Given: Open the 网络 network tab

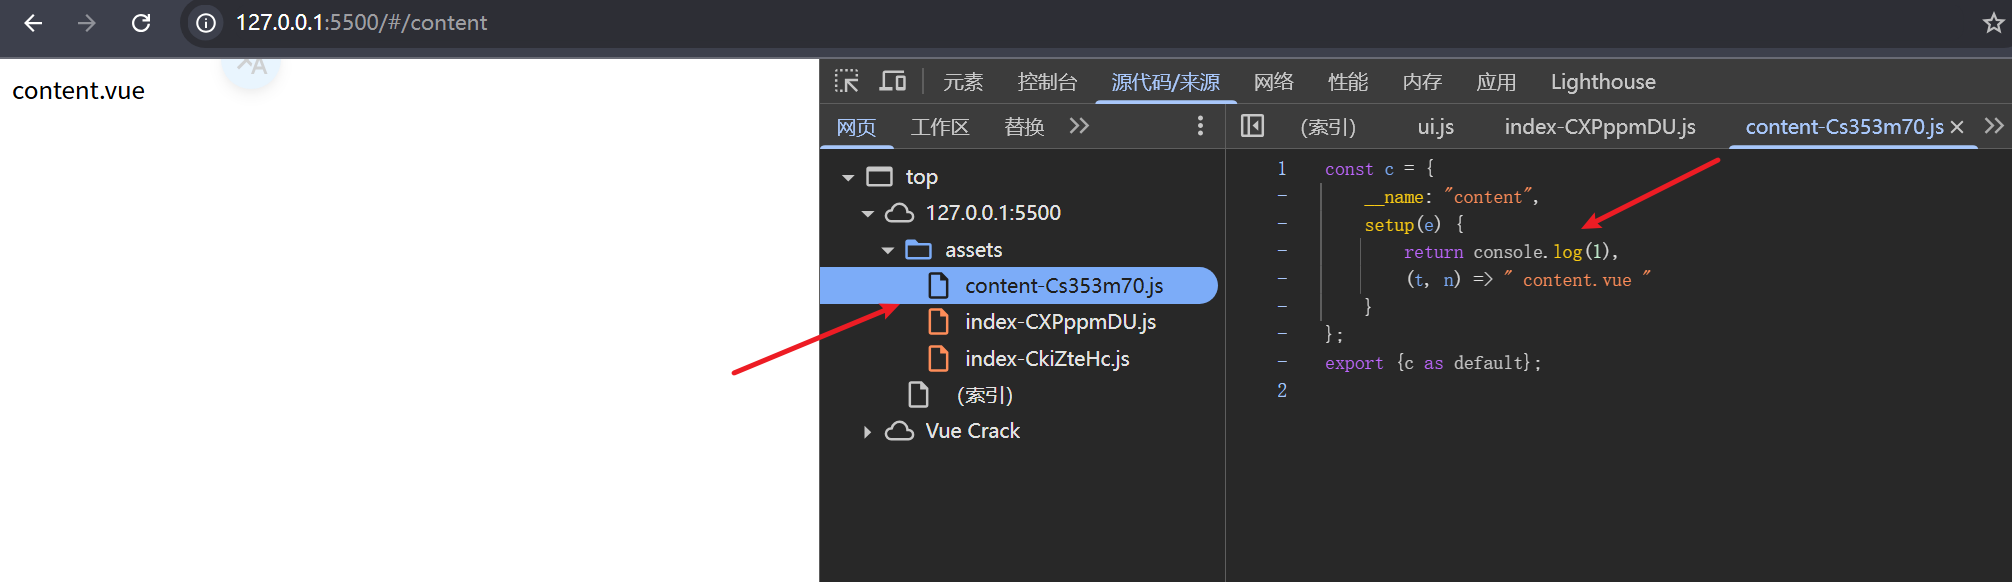Looking at the screenshot, I should 1273,82.
